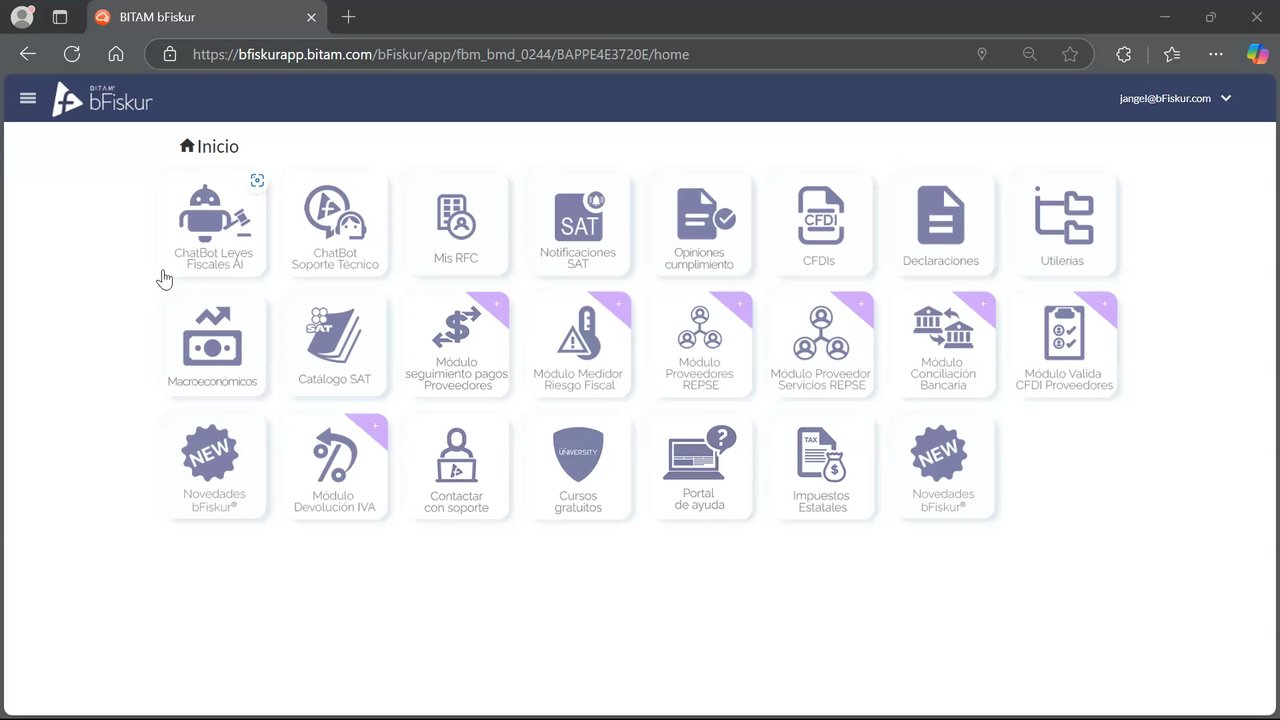This screenshot has height=720, width=1280.
Task: Go back to the previous page
Action: [x=28, y=54]
